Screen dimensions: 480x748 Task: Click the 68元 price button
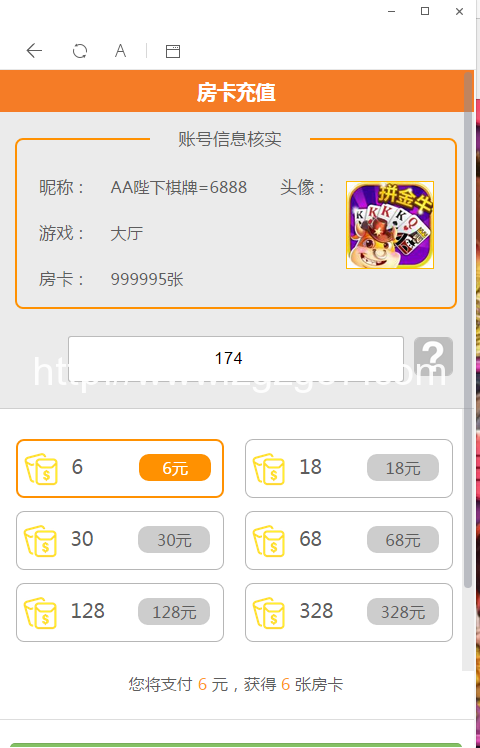[403, 540]
